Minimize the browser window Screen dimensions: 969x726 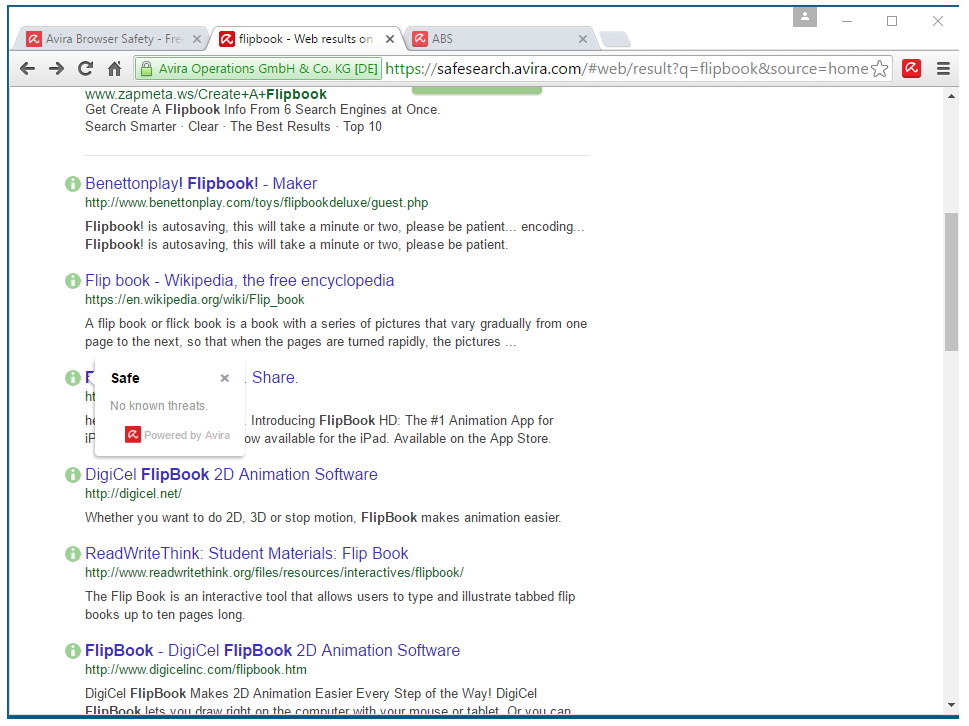click(x=847, y=21)
